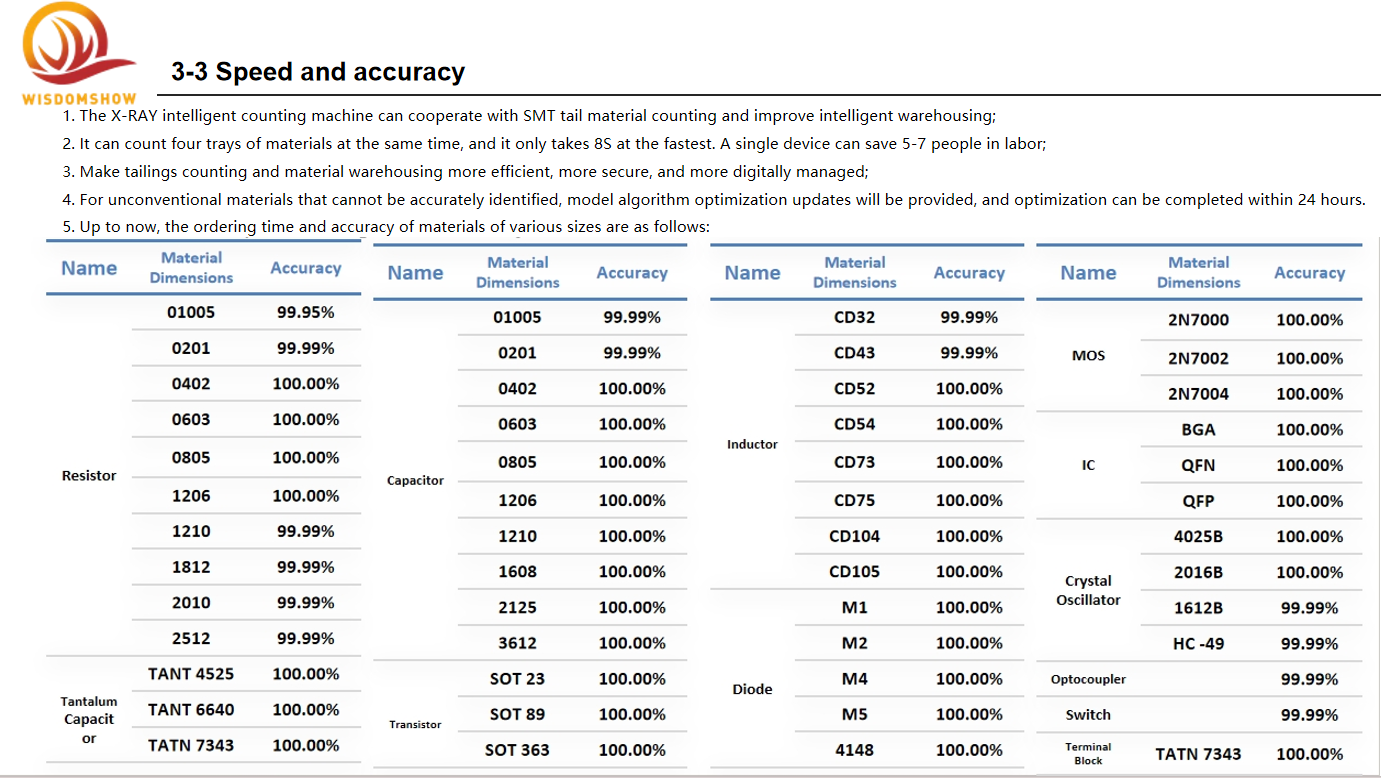Screen dimensions: 1381x778
Task: Click the Inductor category label
Action: click(752, 444)
